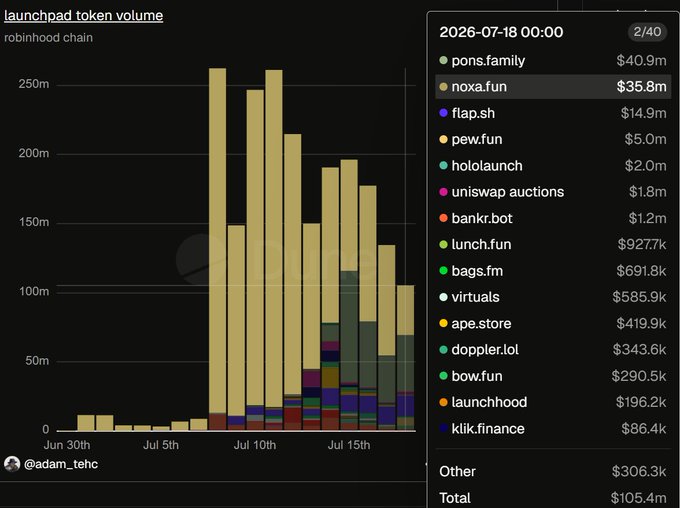The height and width of the screenshot is (508, 680).
Task: Click ape.store's gold color dot
Action: point(443,323)
